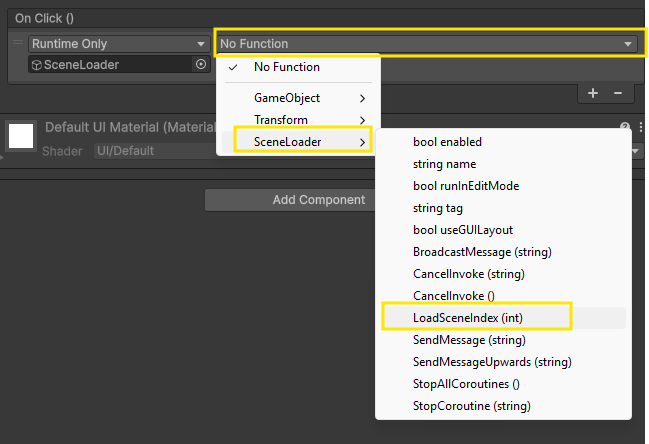Select bool enabled property
The width and height of the screenshot is (649, 444).
503,142
